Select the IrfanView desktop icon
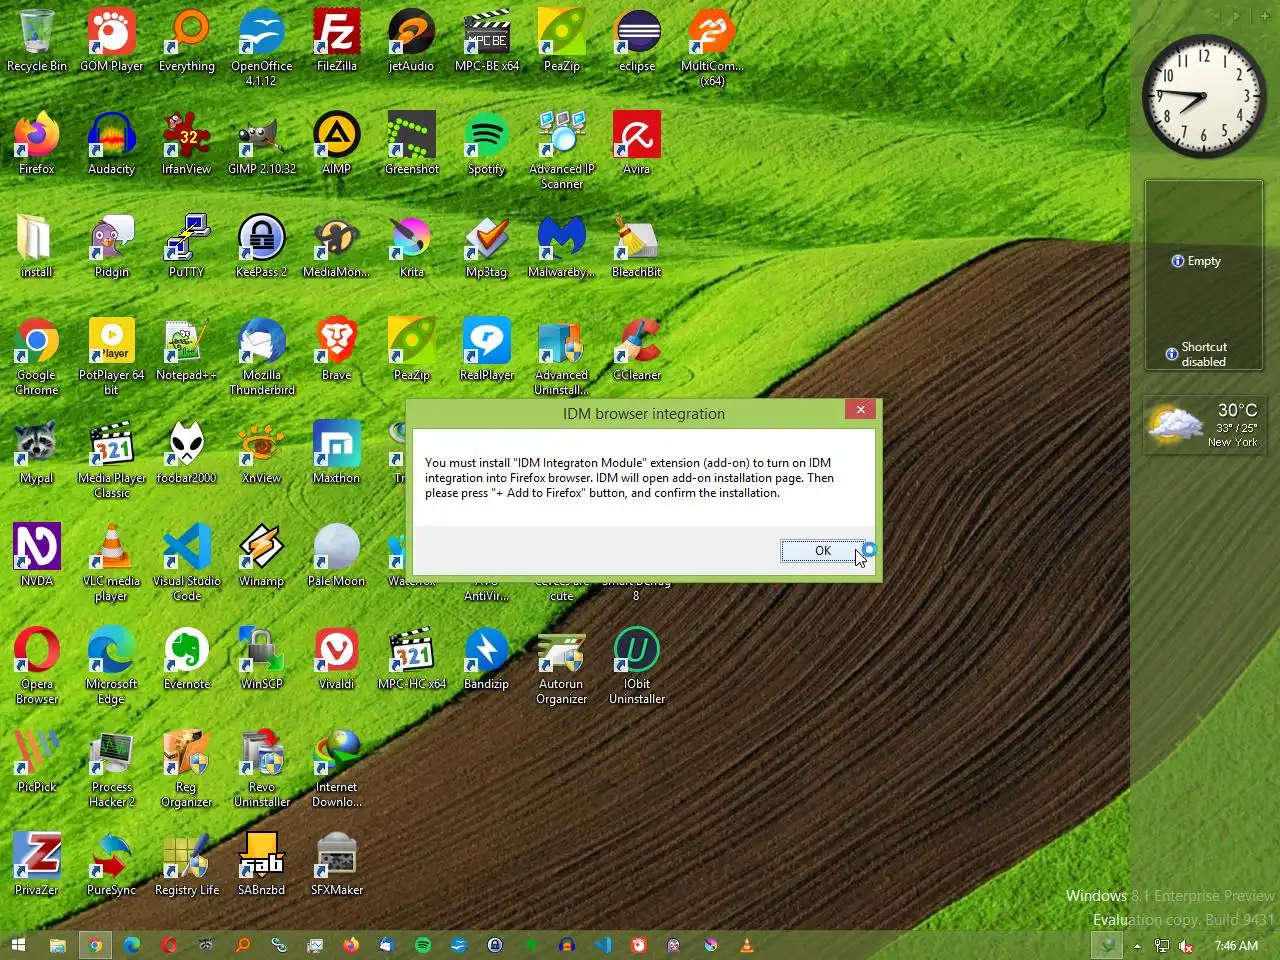This screenshot has width=1280, height=960. coord(187,144)
